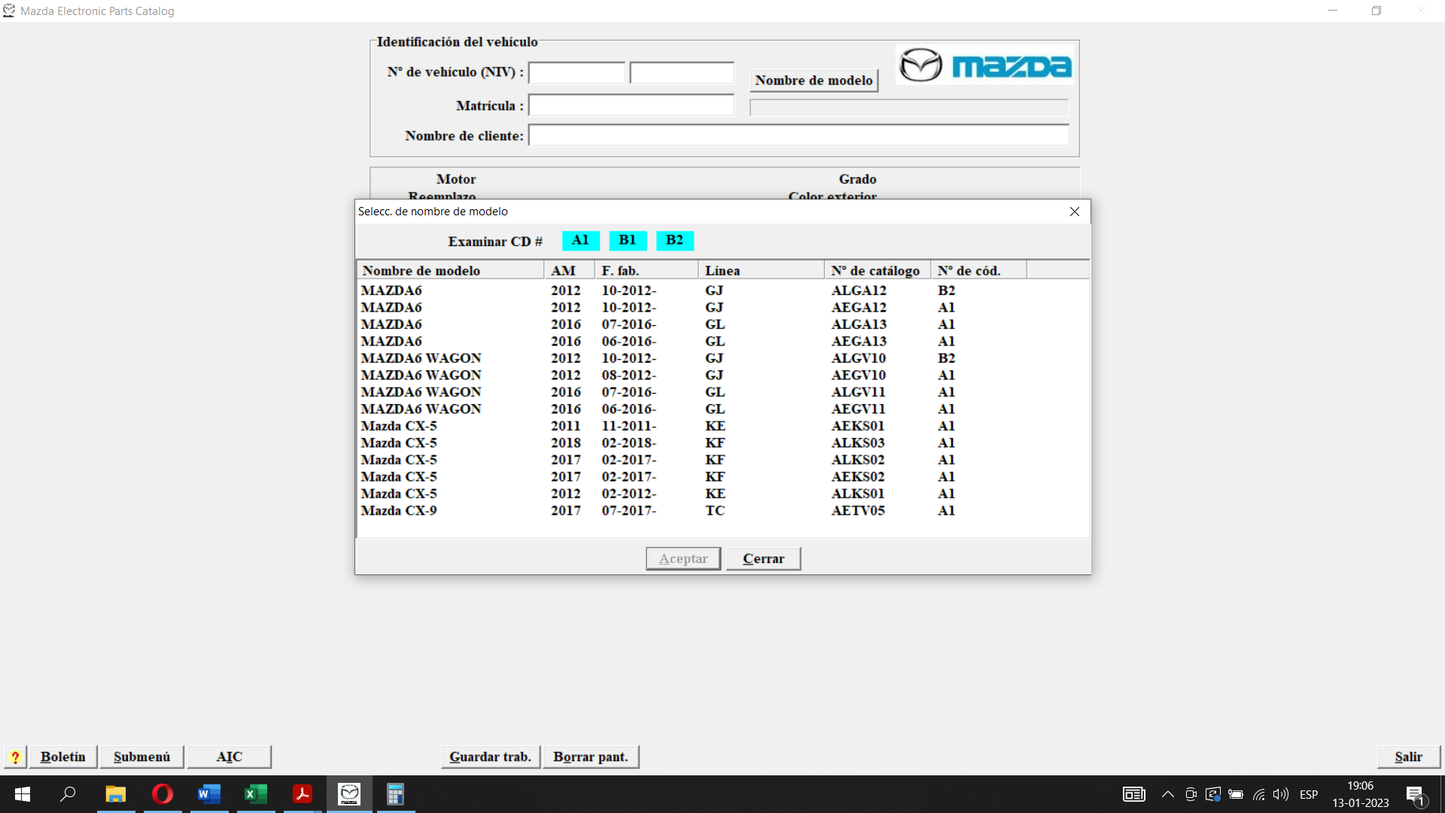Focus first NIV vehicle number field
The width and height of the screenshot is (1445, 813).
(x=577, y=72)
